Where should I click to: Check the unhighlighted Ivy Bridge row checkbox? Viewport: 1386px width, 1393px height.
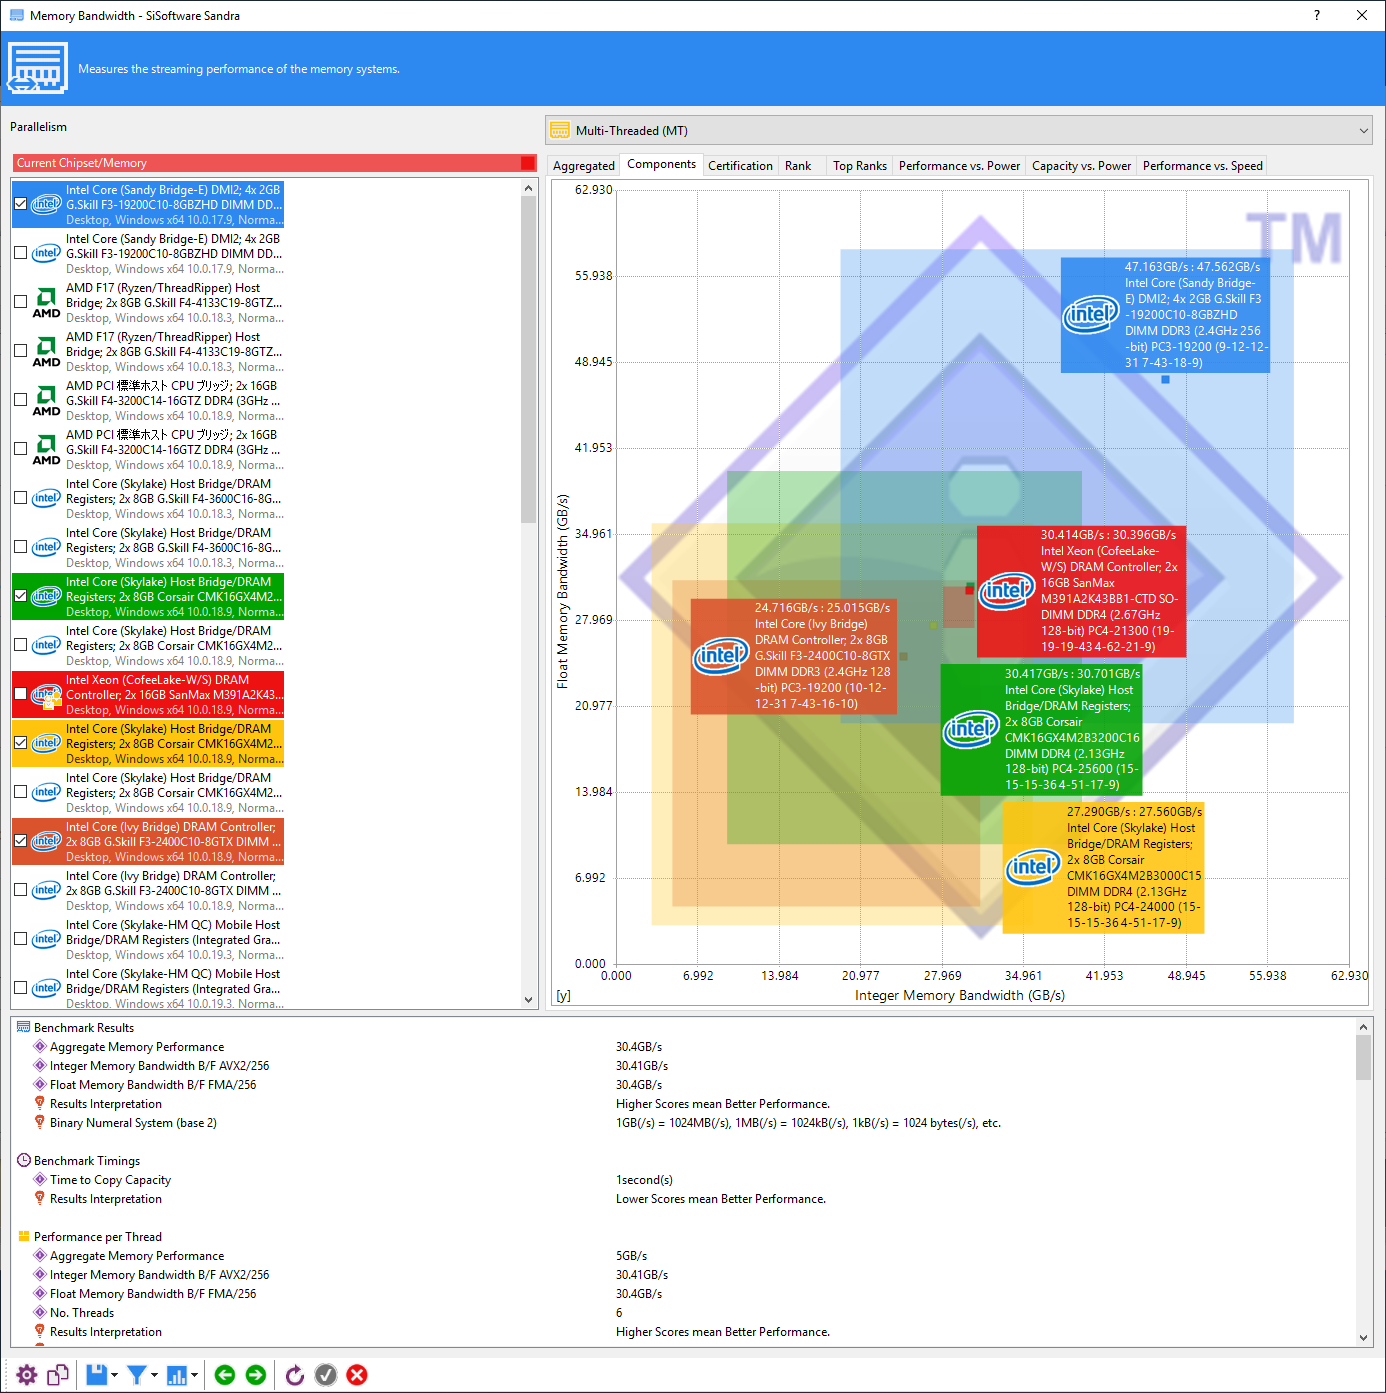pyautogui.click(x=20, y=890)
